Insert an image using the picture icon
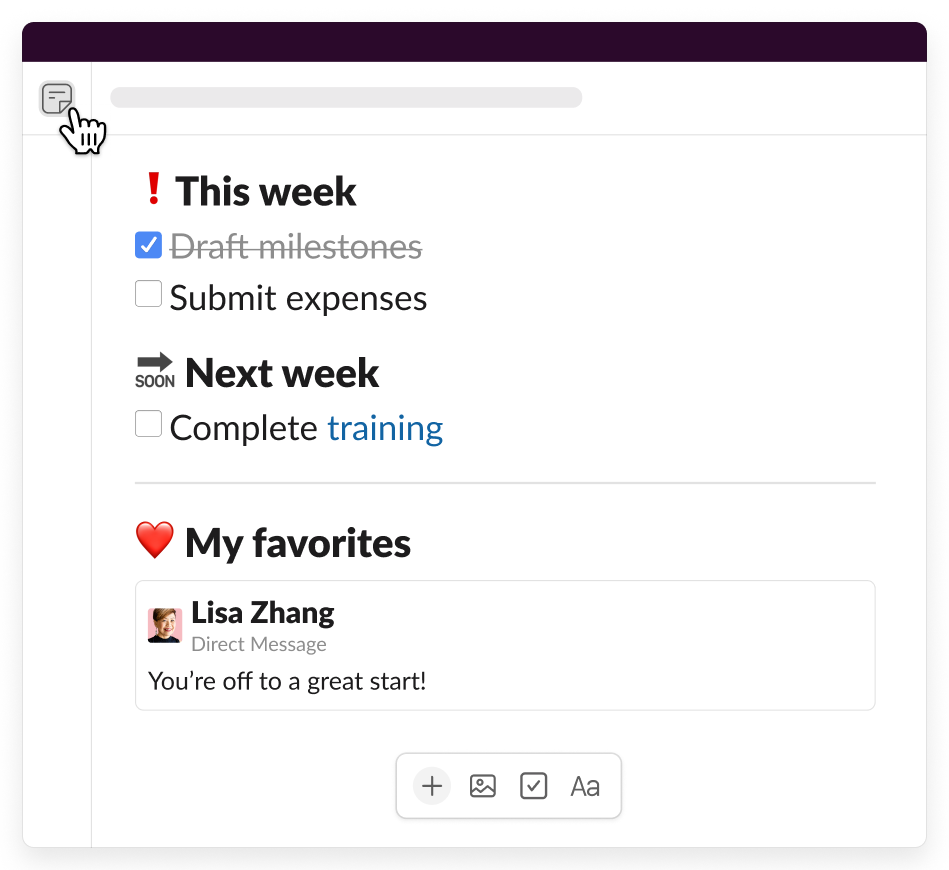The height and width of the screenshot is (870, 949). point(483,786)
